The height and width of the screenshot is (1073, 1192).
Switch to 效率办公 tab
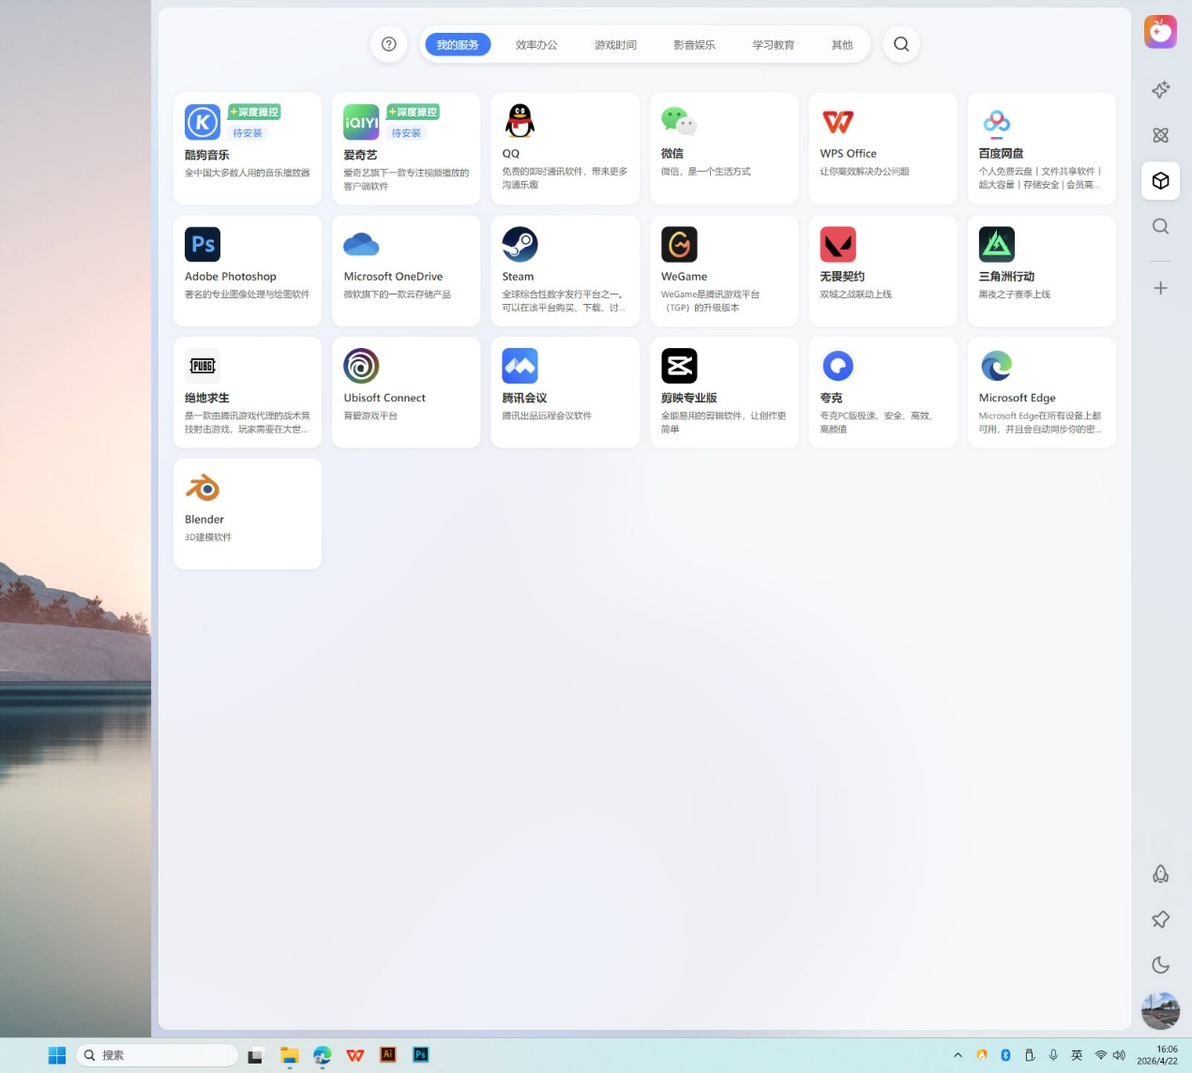(x=537, y=45)
